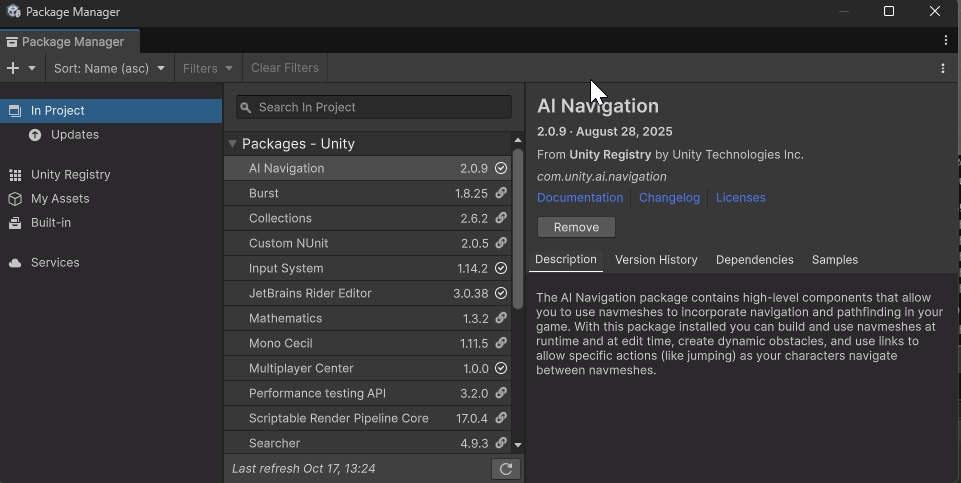Click the plus add package icon
Image resolution: width=961 pixels, height=483 pixels.
[13, 68]
